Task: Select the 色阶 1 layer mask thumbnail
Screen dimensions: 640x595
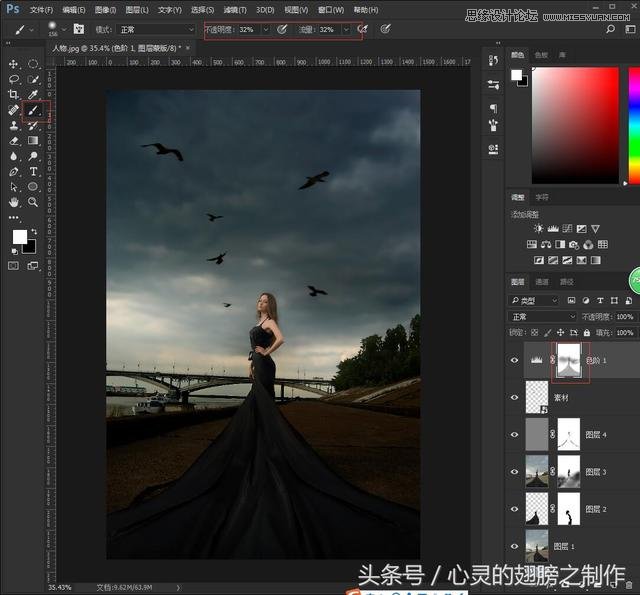Action: click(x=571, y=360)
